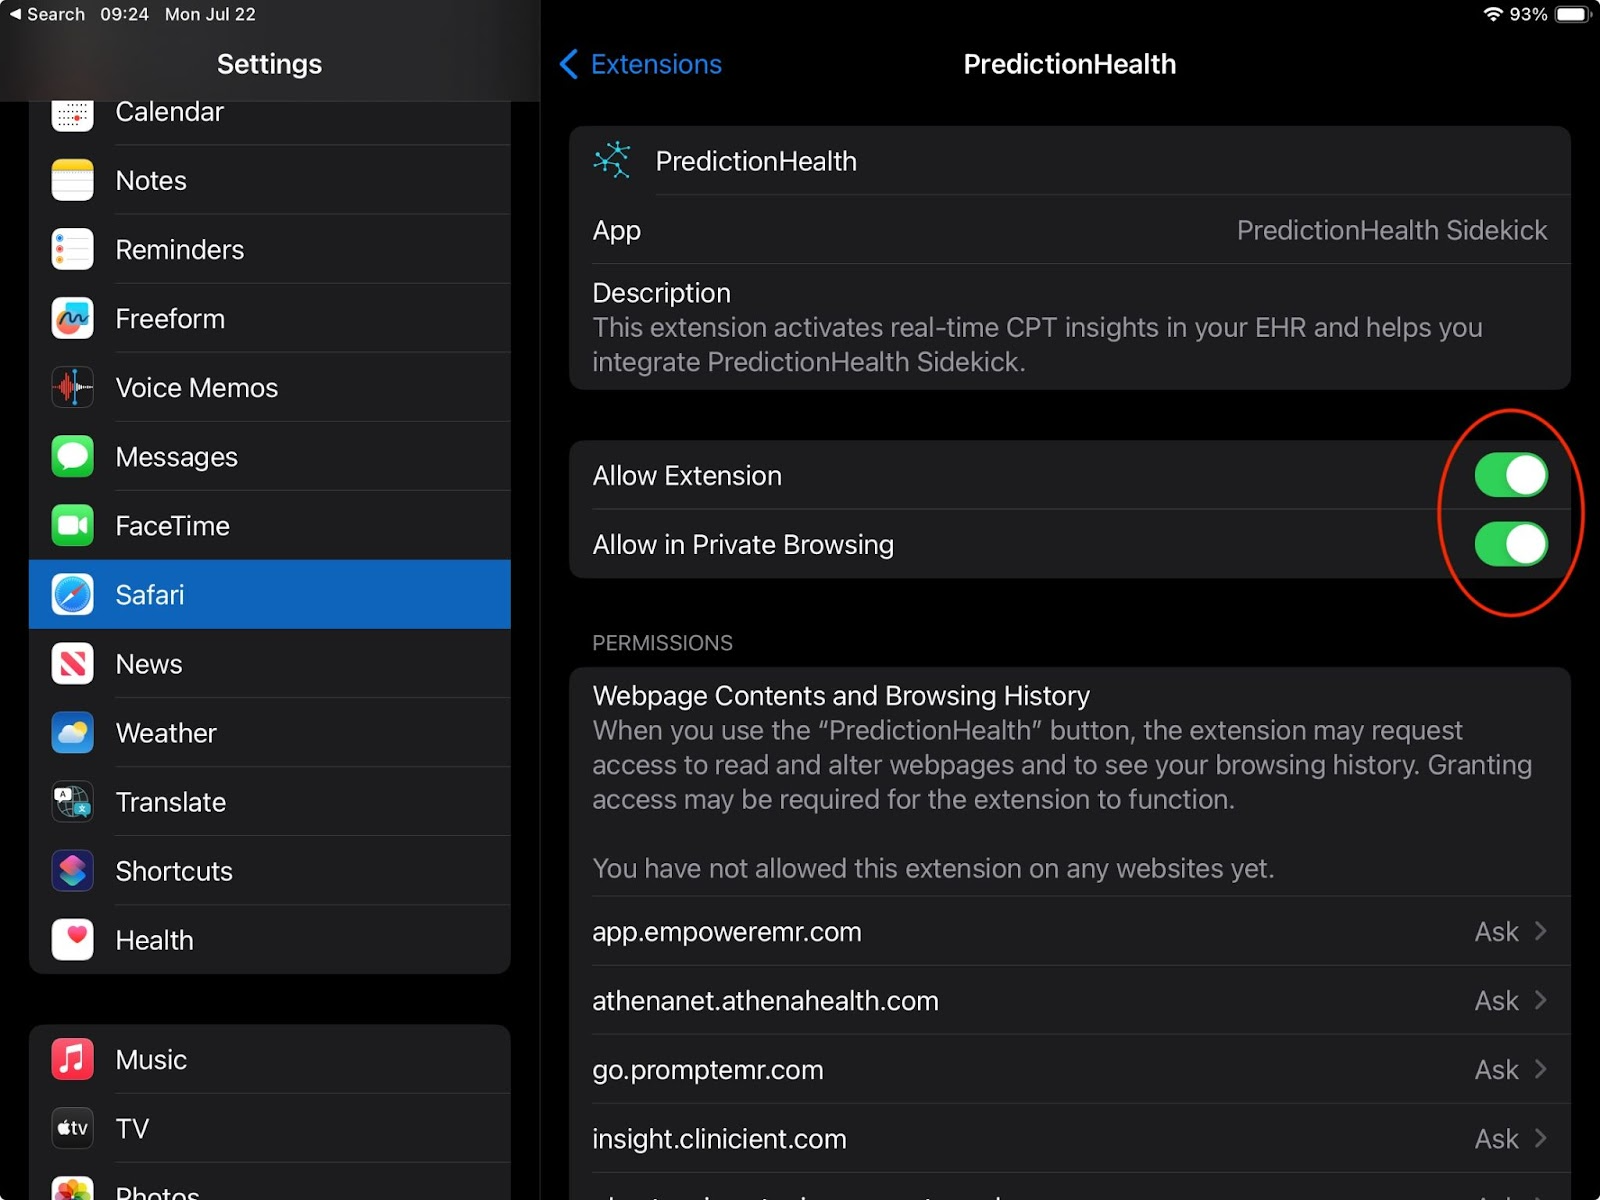Open Notes settings row
The image size is (1600, 1200).
click(x=270, y=180)
